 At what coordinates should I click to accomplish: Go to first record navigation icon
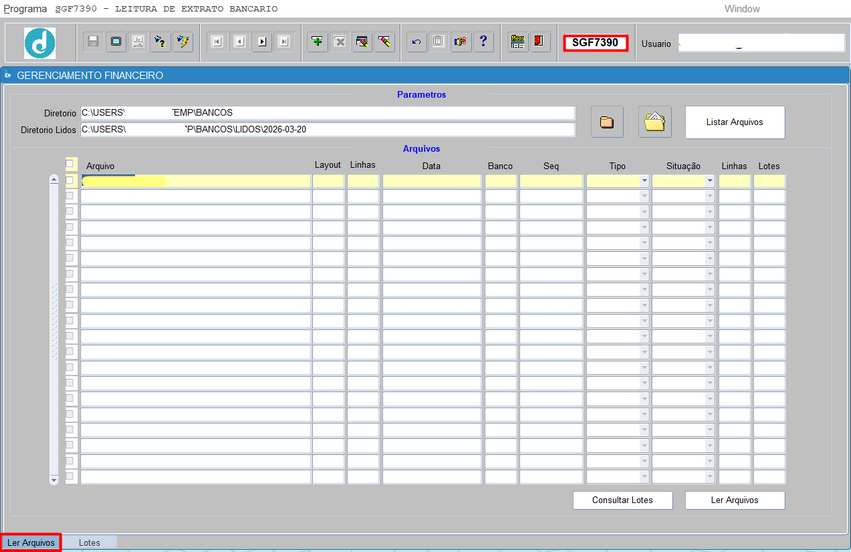coord(217,42)
